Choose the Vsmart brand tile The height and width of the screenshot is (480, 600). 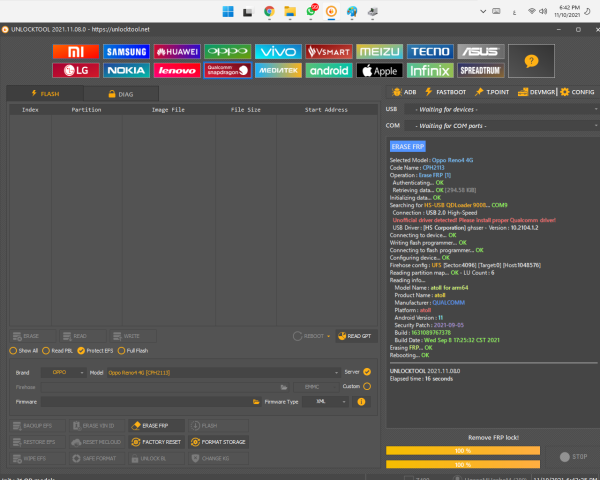(x=329, y=52)
